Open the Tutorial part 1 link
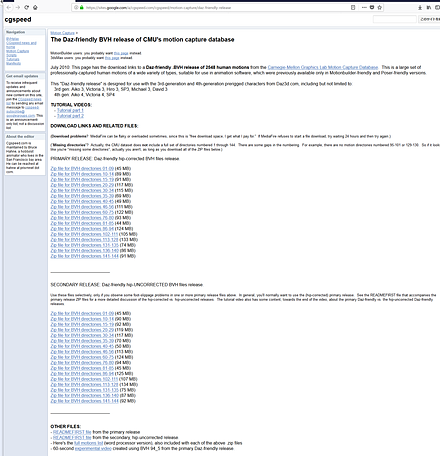 [70, 110]
